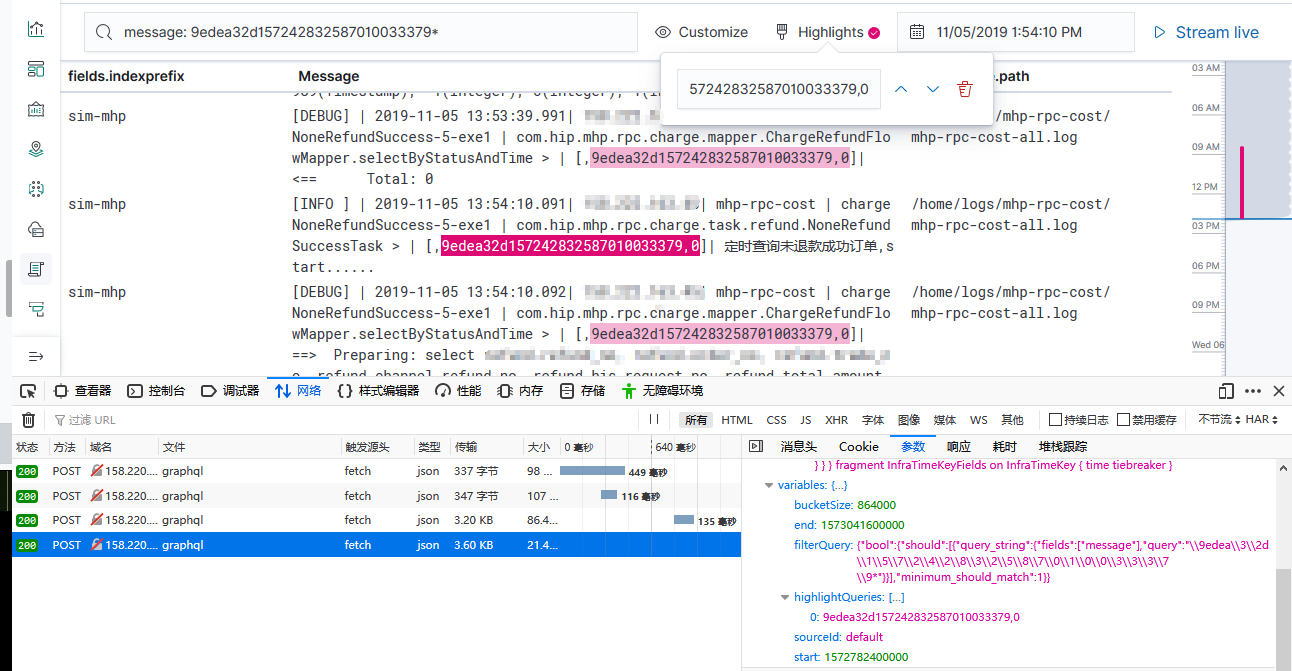Select the date time 11/05/2019 1:54:10 PM
Screen dimensions: 1292x671
click(1009, 32)
